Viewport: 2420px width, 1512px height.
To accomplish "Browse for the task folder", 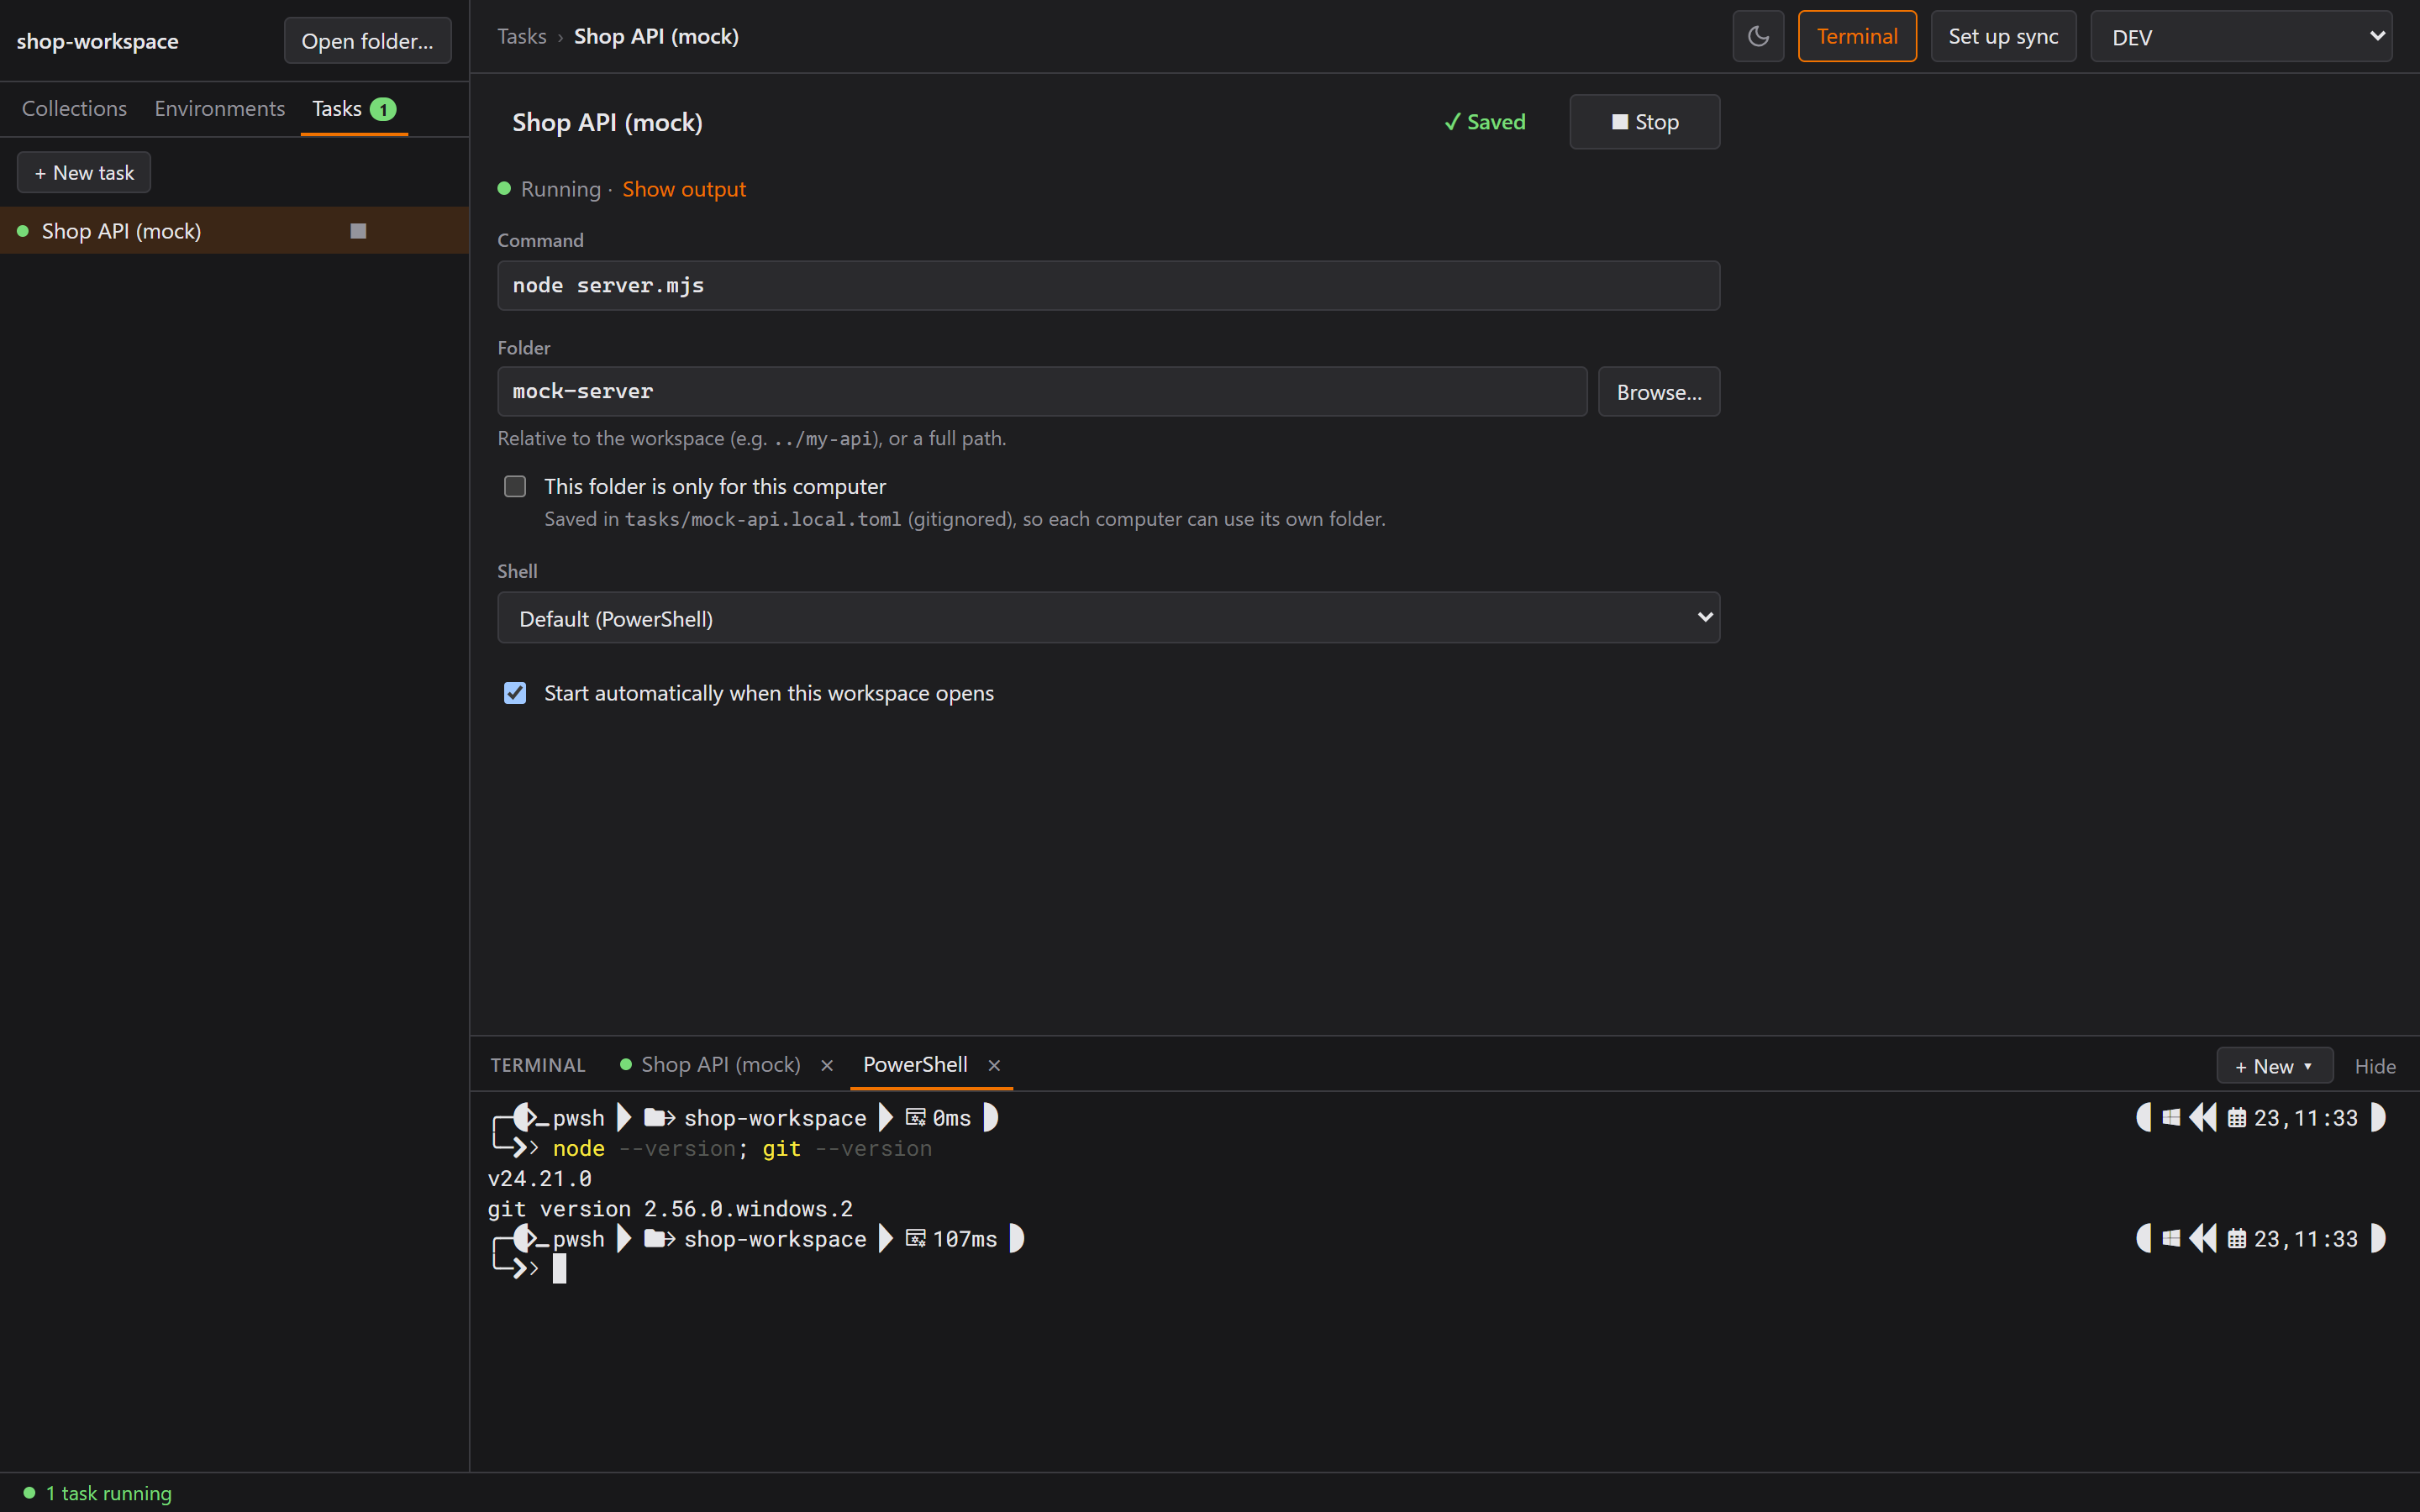I will pyautogui.click(x=1658, y=392).
